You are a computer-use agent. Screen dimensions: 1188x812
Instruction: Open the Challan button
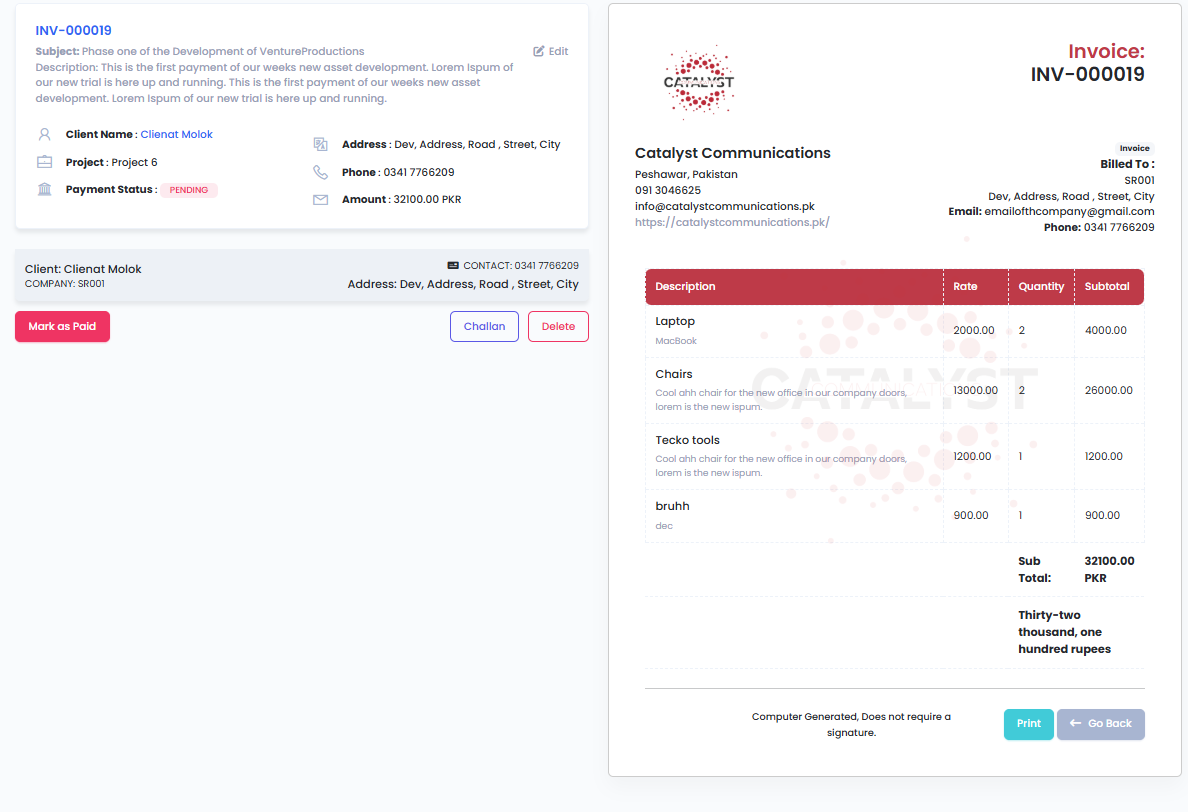484,326
